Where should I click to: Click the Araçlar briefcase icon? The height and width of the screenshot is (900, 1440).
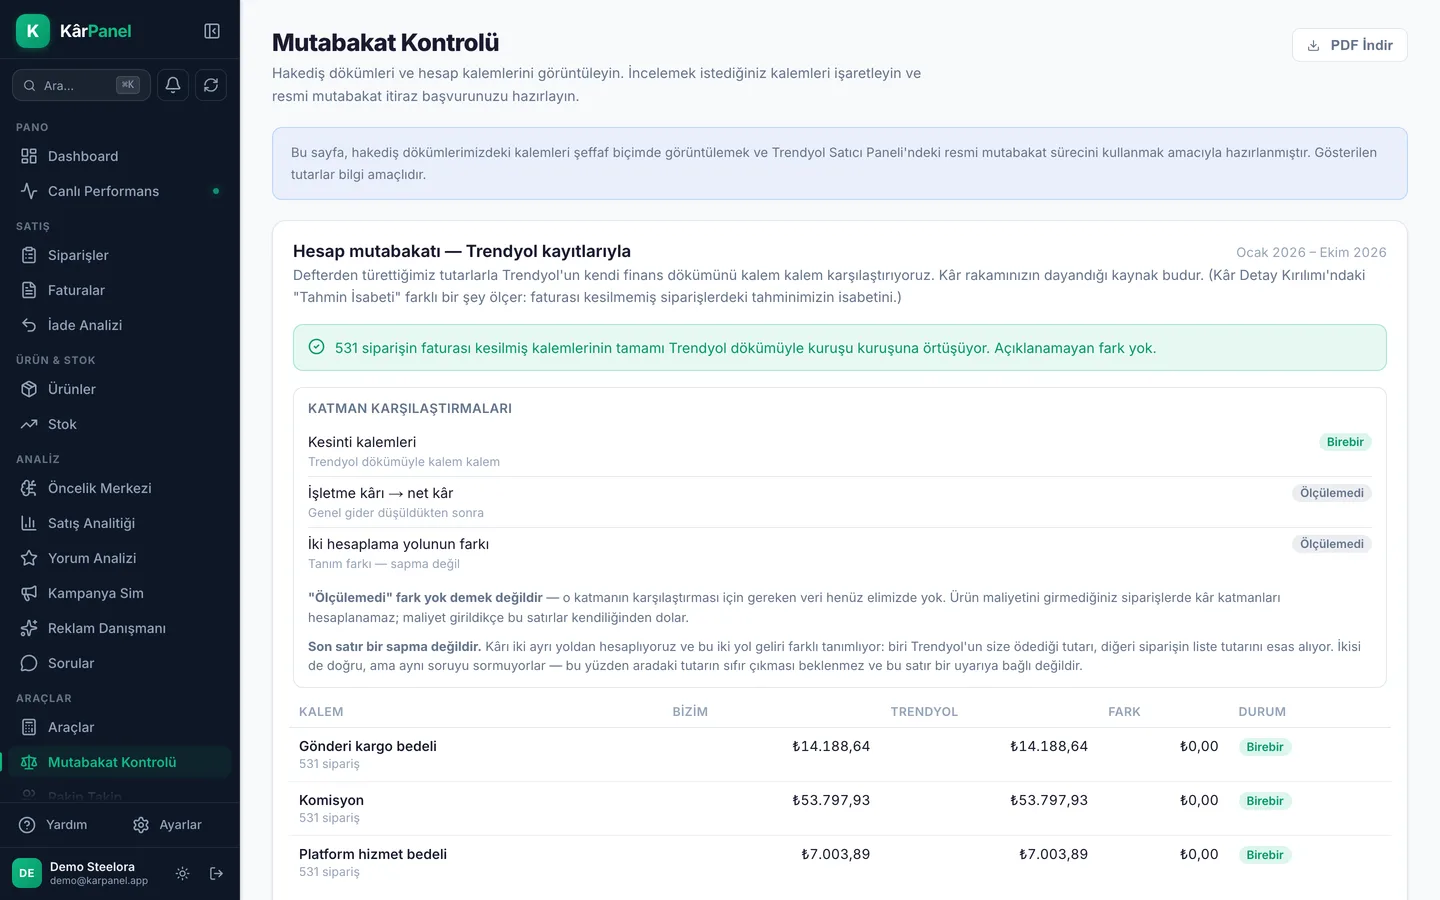pos(29,727)
